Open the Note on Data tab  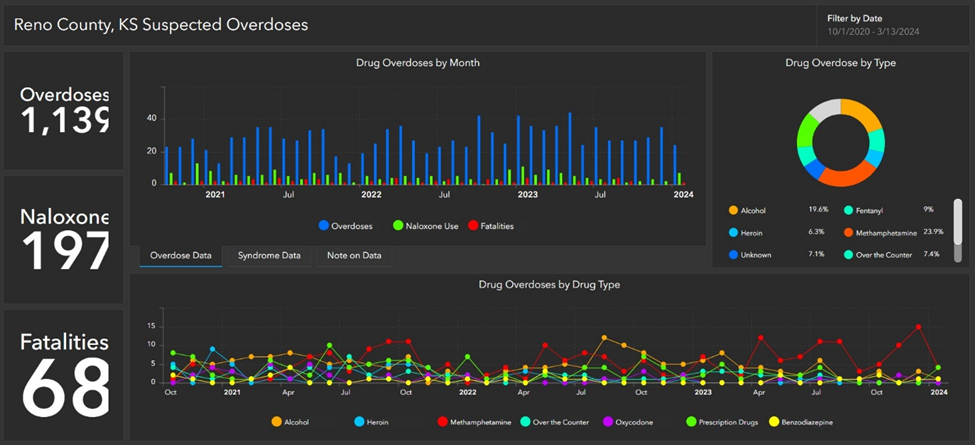click(354, 255)
